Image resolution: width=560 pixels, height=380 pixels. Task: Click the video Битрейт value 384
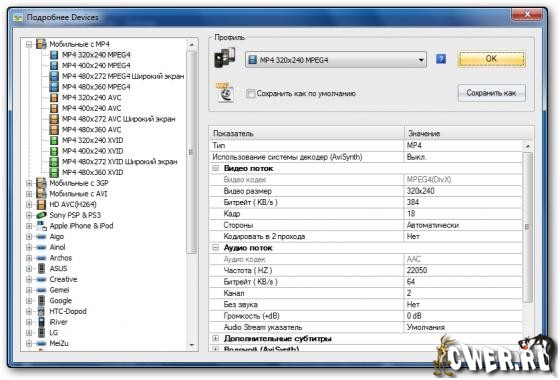pos(412,202)
